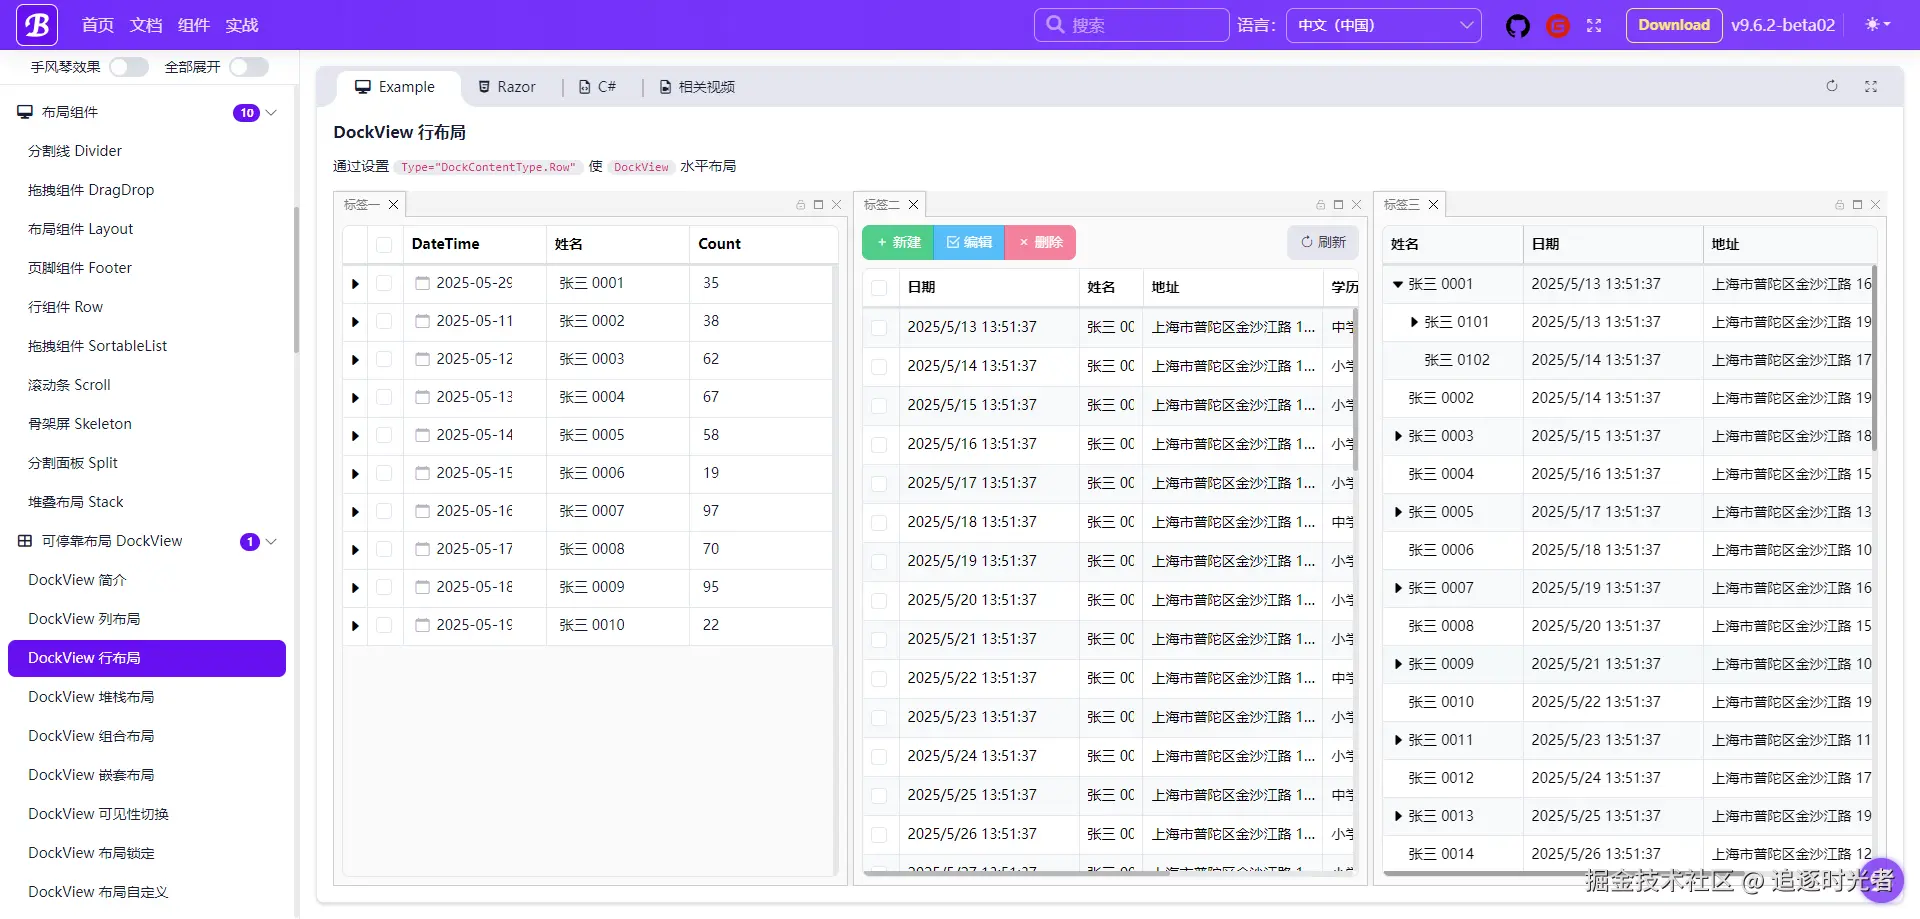Click the 编辑 button
1920x919 pixels.
tap(969, 243)
